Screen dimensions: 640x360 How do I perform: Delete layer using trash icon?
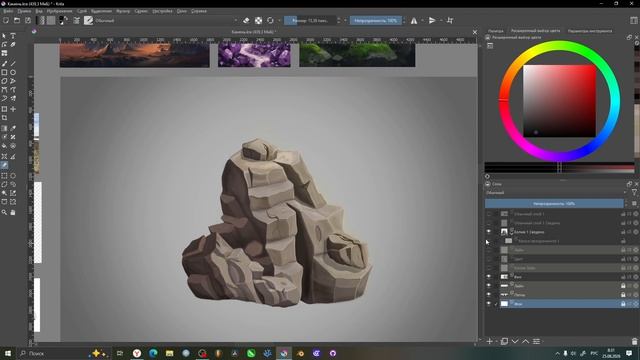[x=634, y=341]
